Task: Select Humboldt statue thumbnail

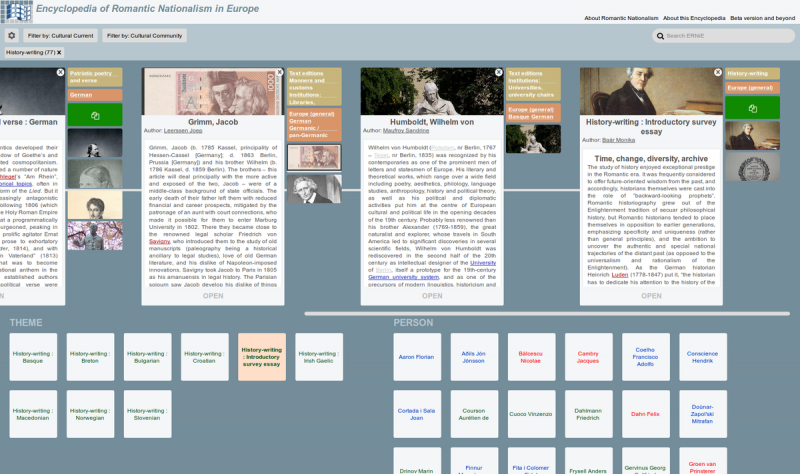Action: pos(533,139)
